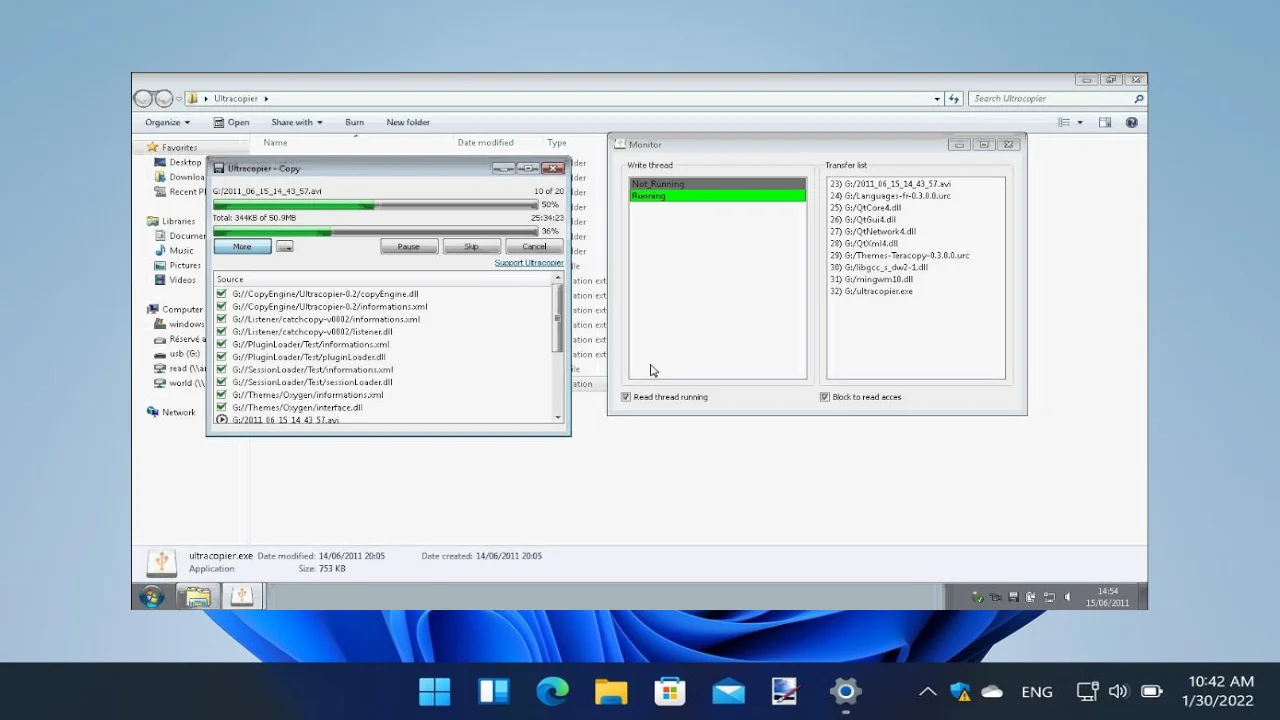Click the Back arrow in Explorer
This screenshot has width=1280, height=720.
pos(143,98)
